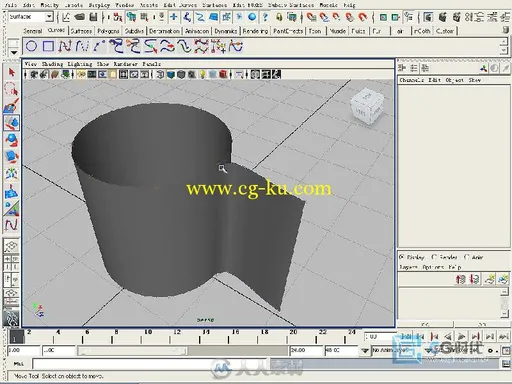
Task: Select the Soft Modification tool
Action: [12, 191]
